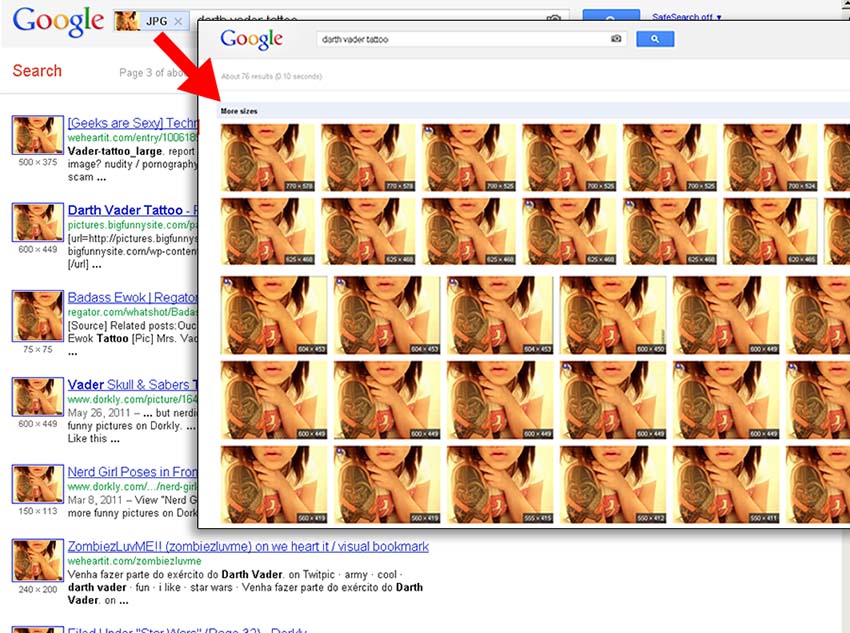The width and height of the screenshot is (850, 633).
Task: Click the 'Search' label in left sidebar
Action: [37, 71]
